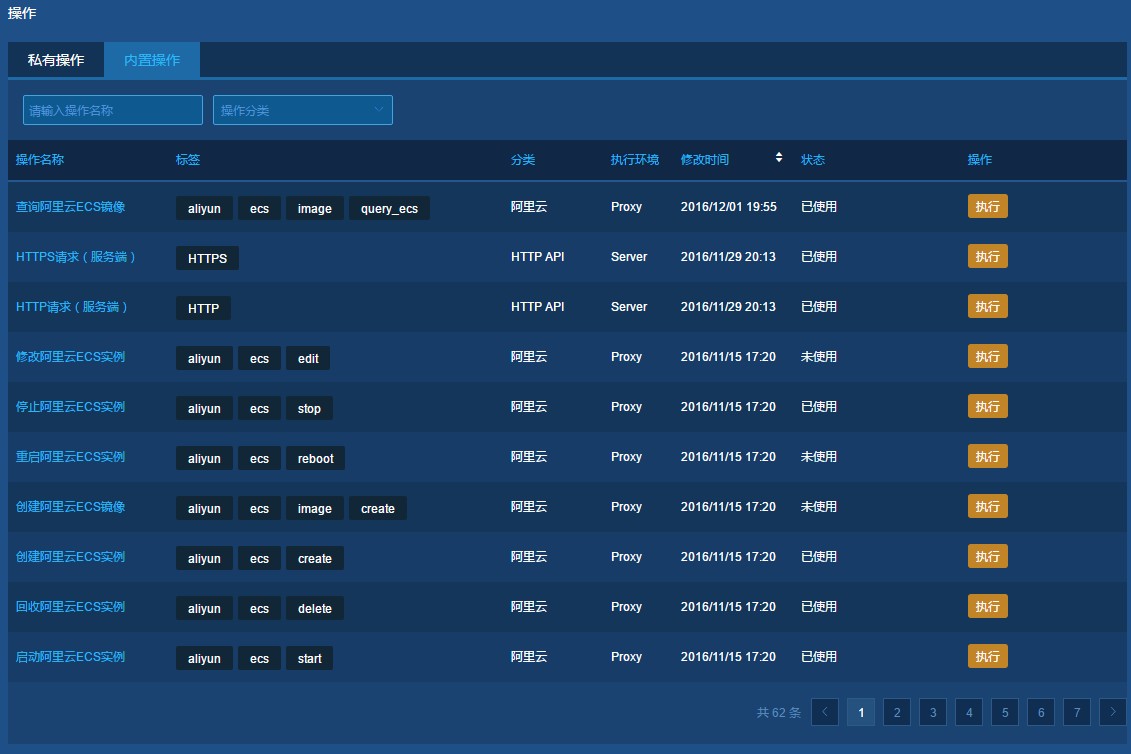Select the 内置操作 tab
Viewport: 1131px width, 754px height.
(152, 60)
